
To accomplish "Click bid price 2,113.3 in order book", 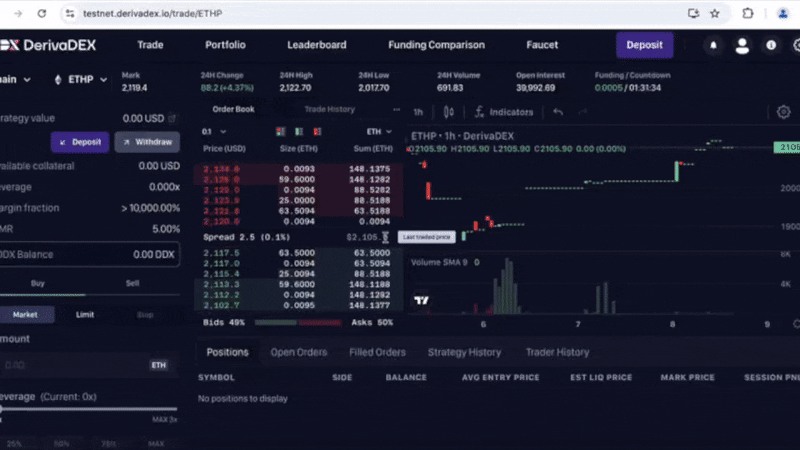I will [x=221, y=284].
